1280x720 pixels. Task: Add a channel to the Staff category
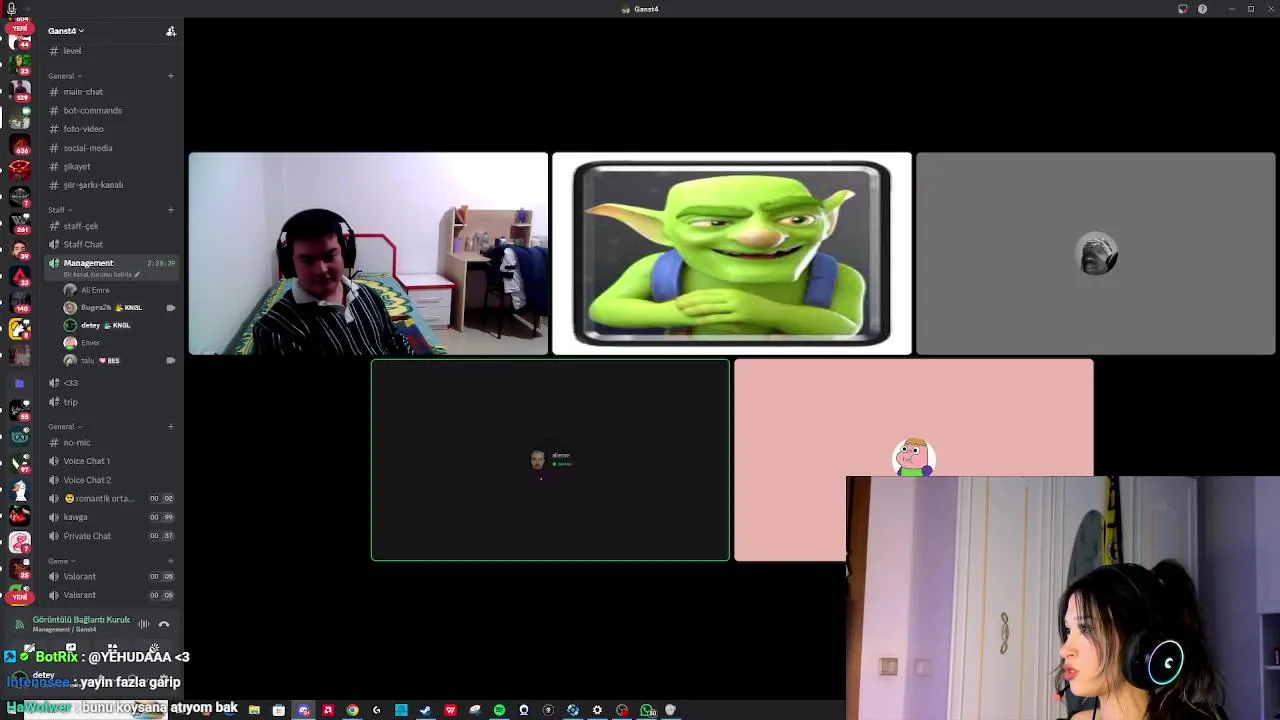pos(171,210)
